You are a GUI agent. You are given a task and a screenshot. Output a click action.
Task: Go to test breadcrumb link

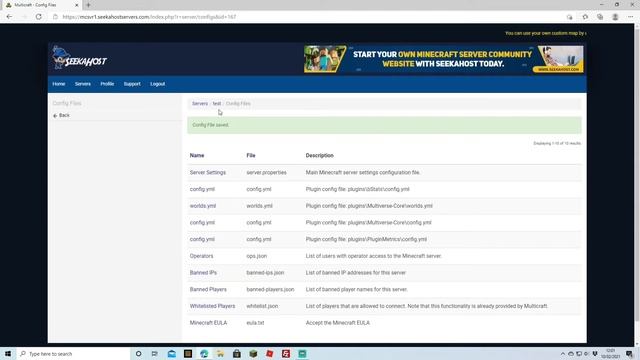coord(217,104)
